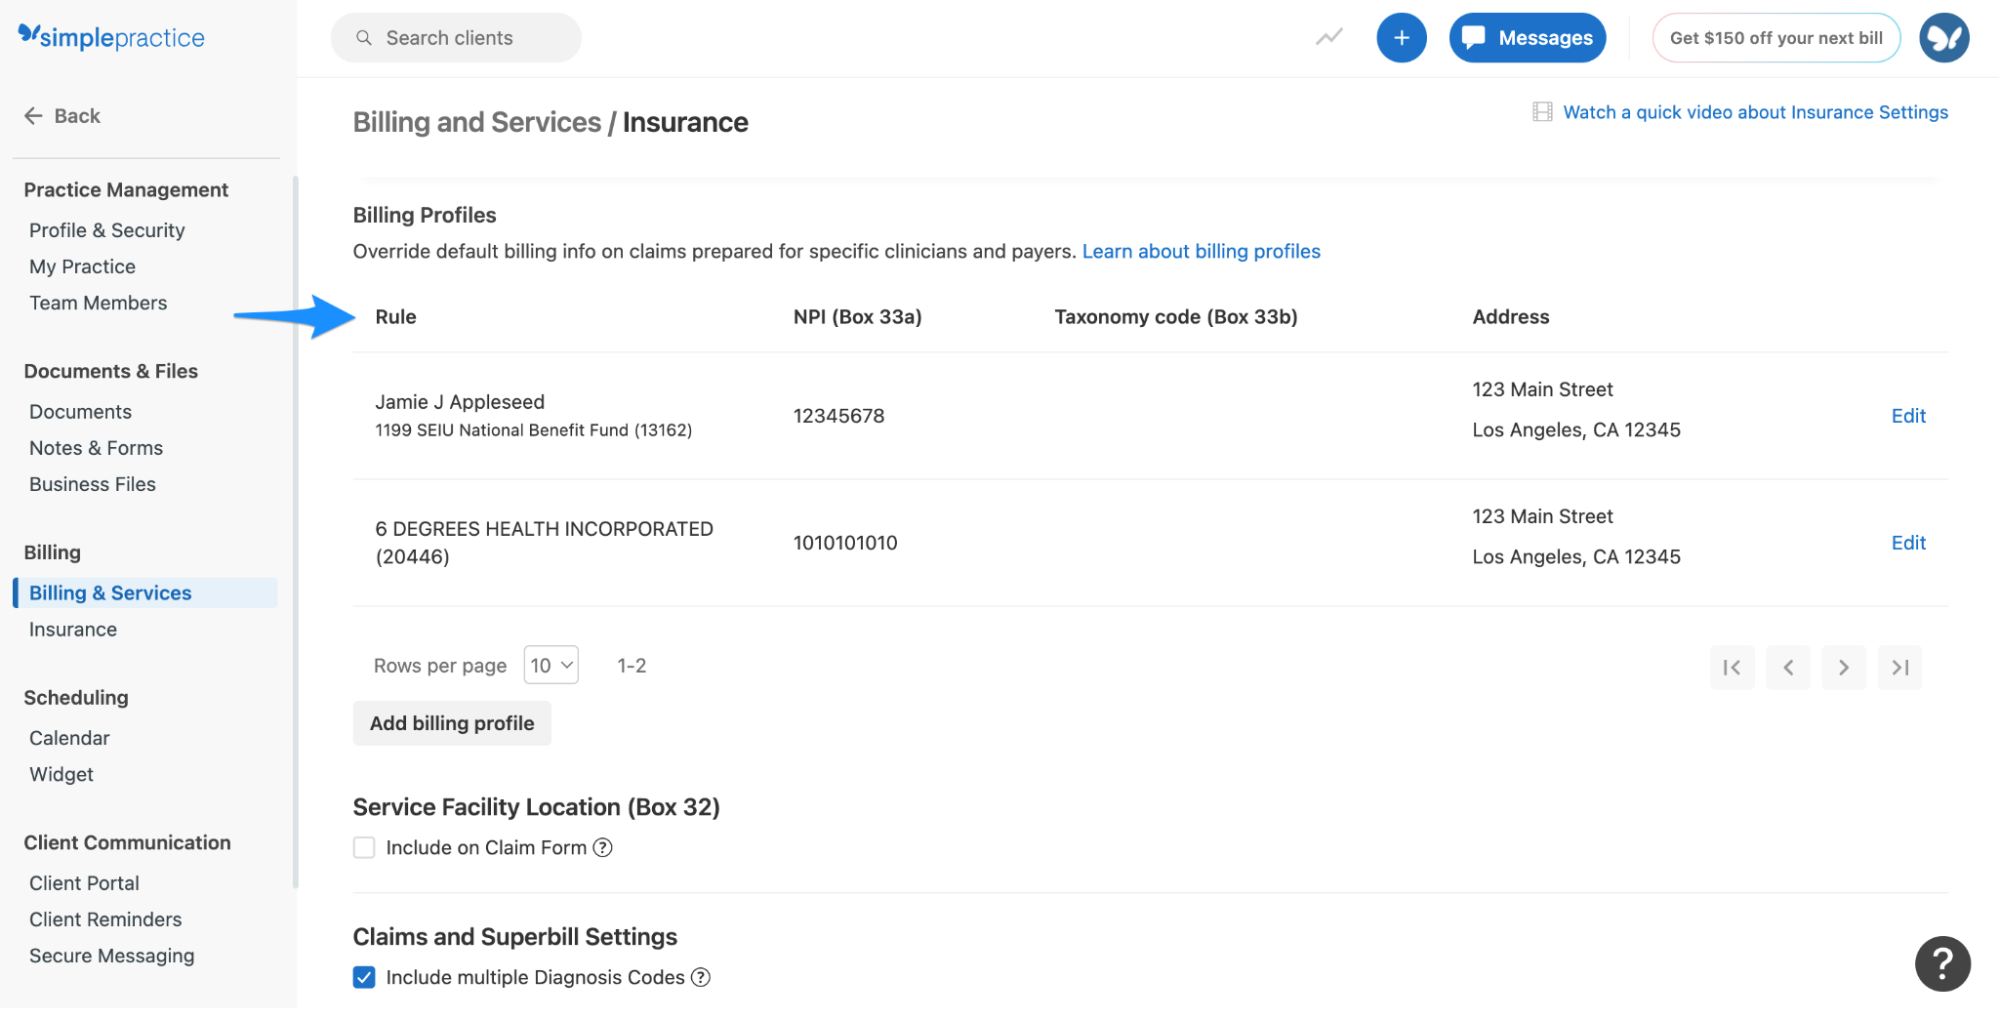Open the Learn about billing profiles link
Screen dimensions: 1999x1009
click(x=1200, y=251)
